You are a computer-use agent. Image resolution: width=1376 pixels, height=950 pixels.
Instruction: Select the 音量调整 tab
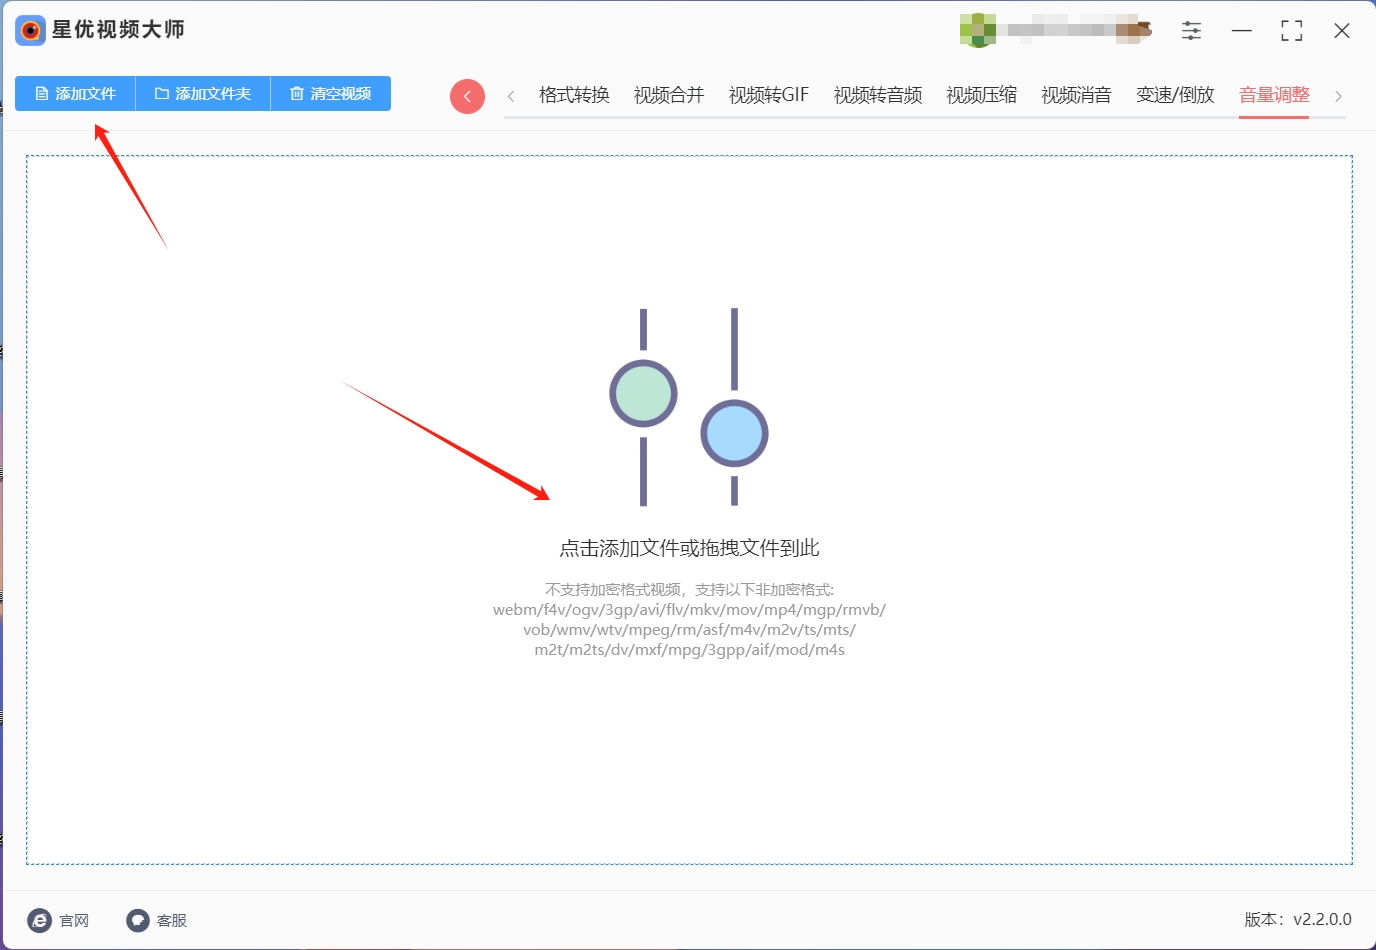pyautogui.click(x=1274, y=95)
